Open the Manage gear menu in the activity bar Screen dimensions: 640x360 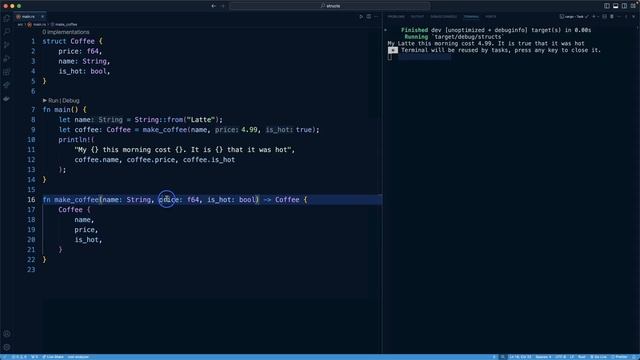tap(7, 347)
